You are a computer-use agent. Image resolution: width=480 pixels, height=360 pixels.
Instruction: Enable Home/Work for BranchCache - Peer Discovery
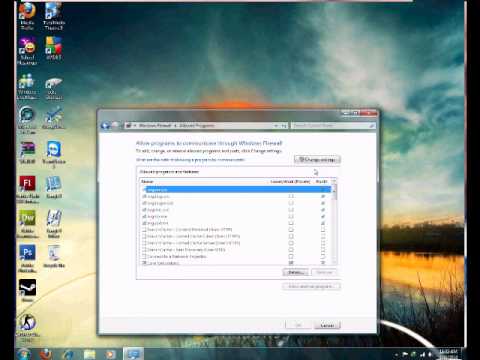291,250
